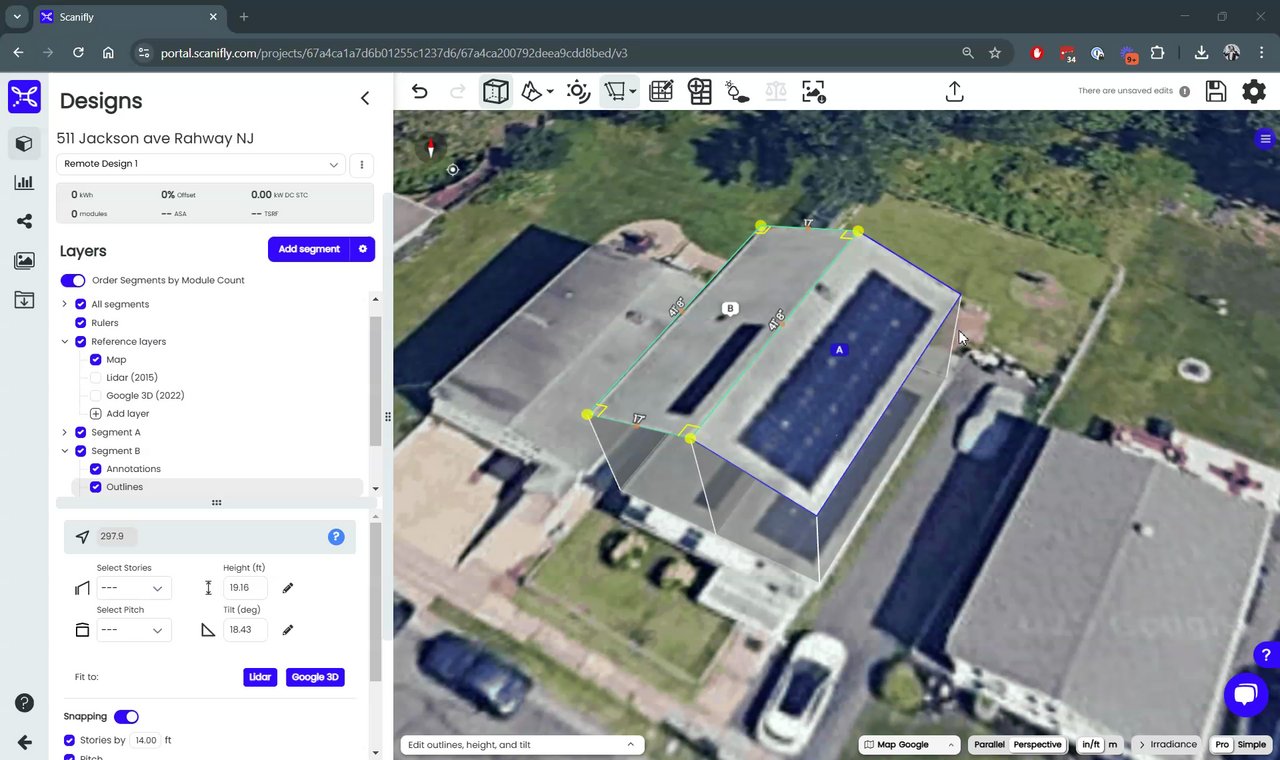Edit tilt with pencil icon
The height and width of the screenshot is (760, 1280).
coord(288,630)
